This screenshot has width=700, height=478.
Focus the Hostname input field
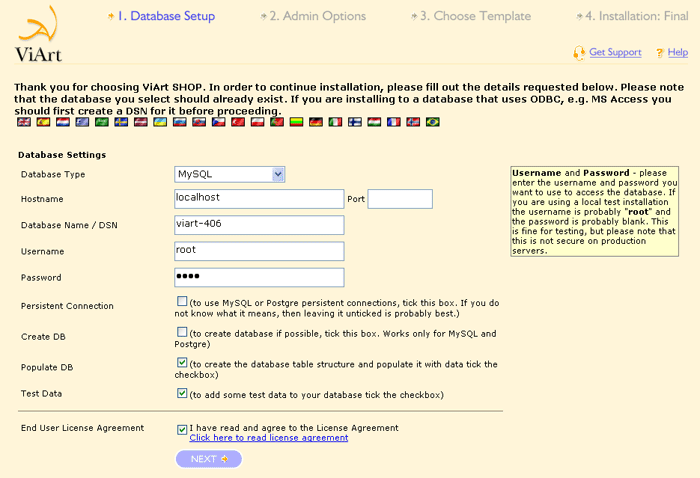point(259,199)
